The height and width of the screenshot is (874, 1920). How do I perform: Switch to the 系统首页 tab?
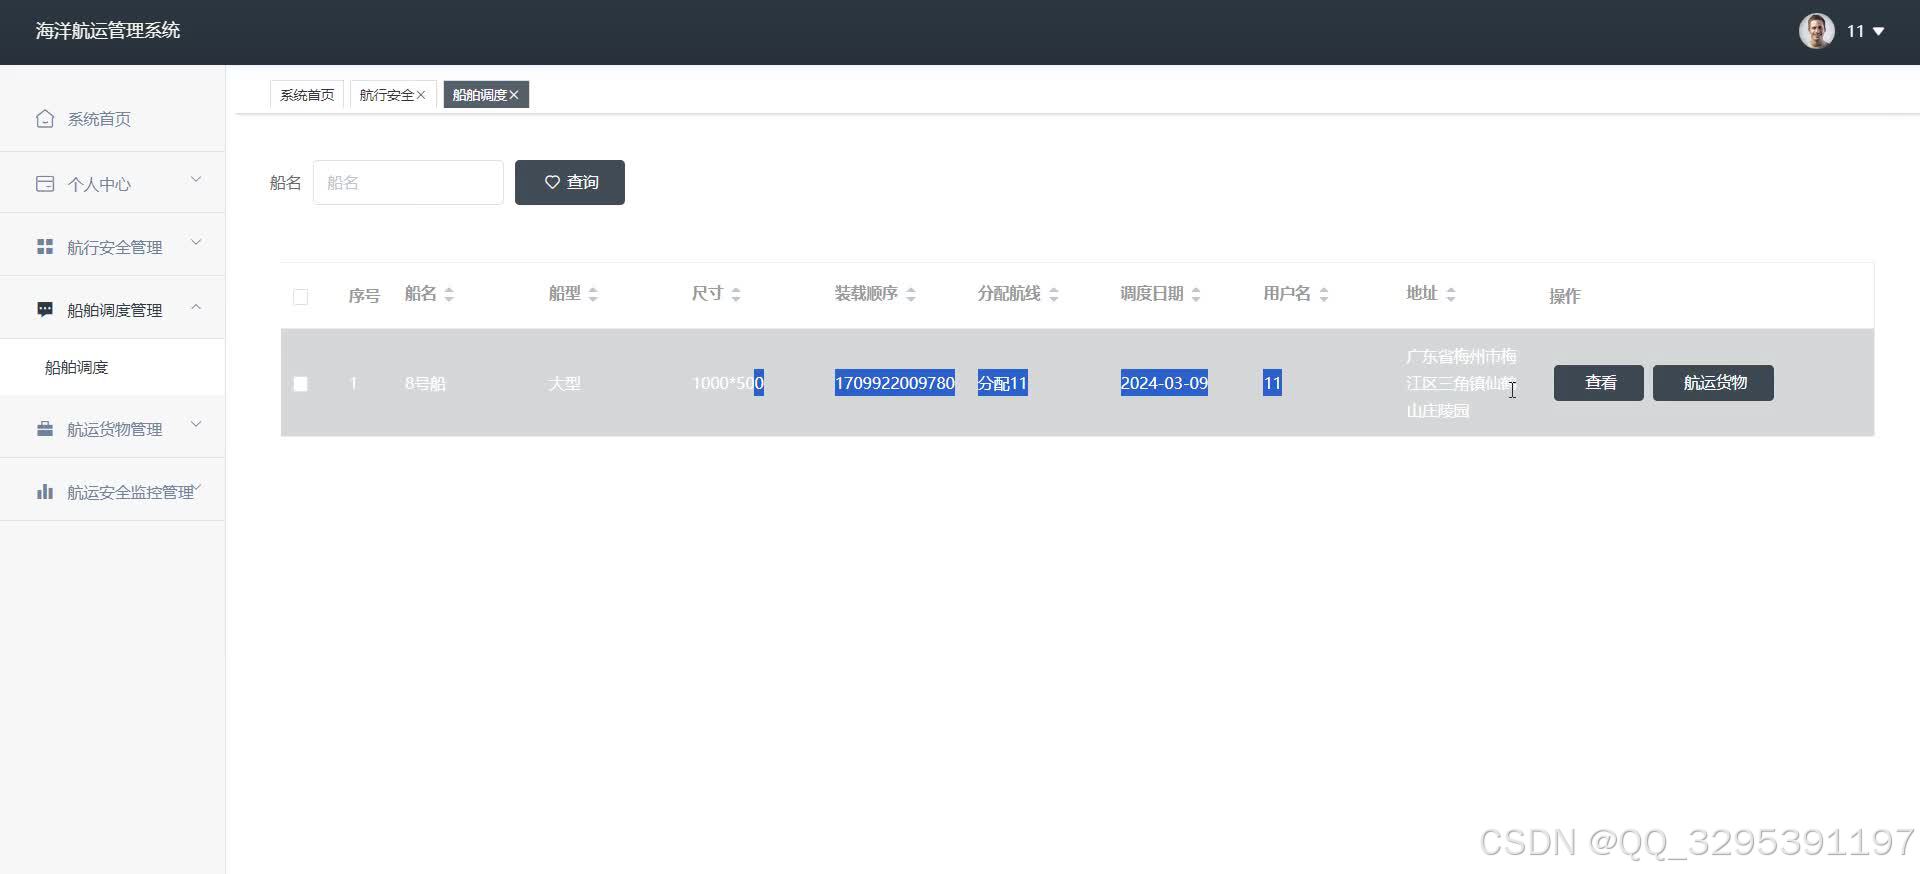[307, 95]
